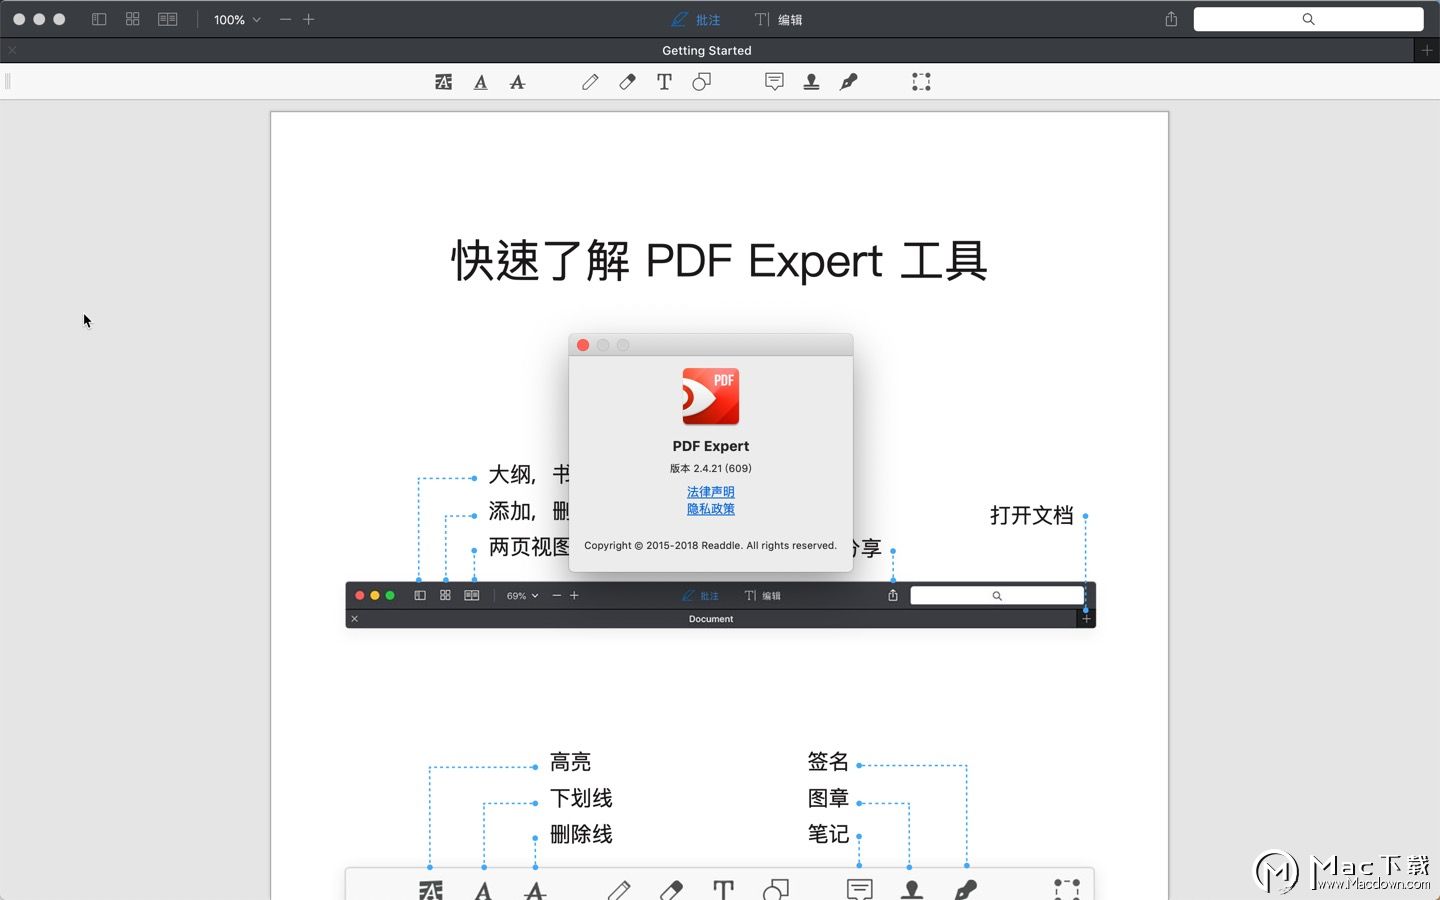Image resolution: width=1440 pixels, height=900 pixels.
Task: Click the PDF Expert name in about dialog
Action: tap(711, 446)
